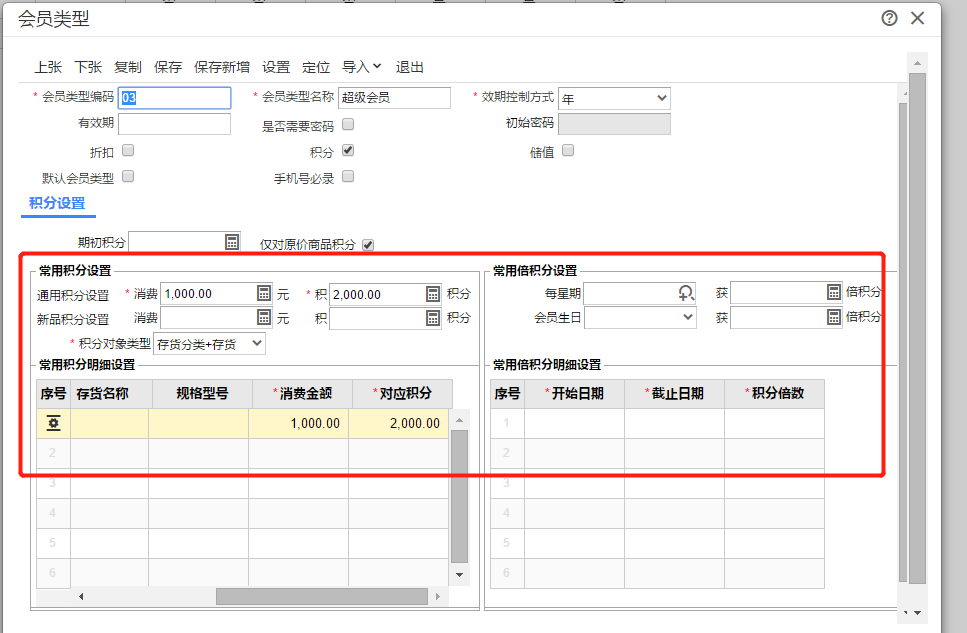967x633 pixels.
Task: Toggle the 手机号必录 checkbox
Action: (348, 176)
